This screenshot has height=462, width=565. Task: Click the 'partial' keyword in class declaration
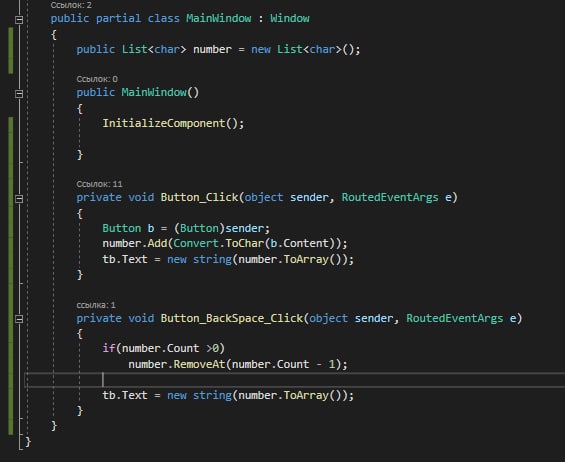(x=118, y=18)
